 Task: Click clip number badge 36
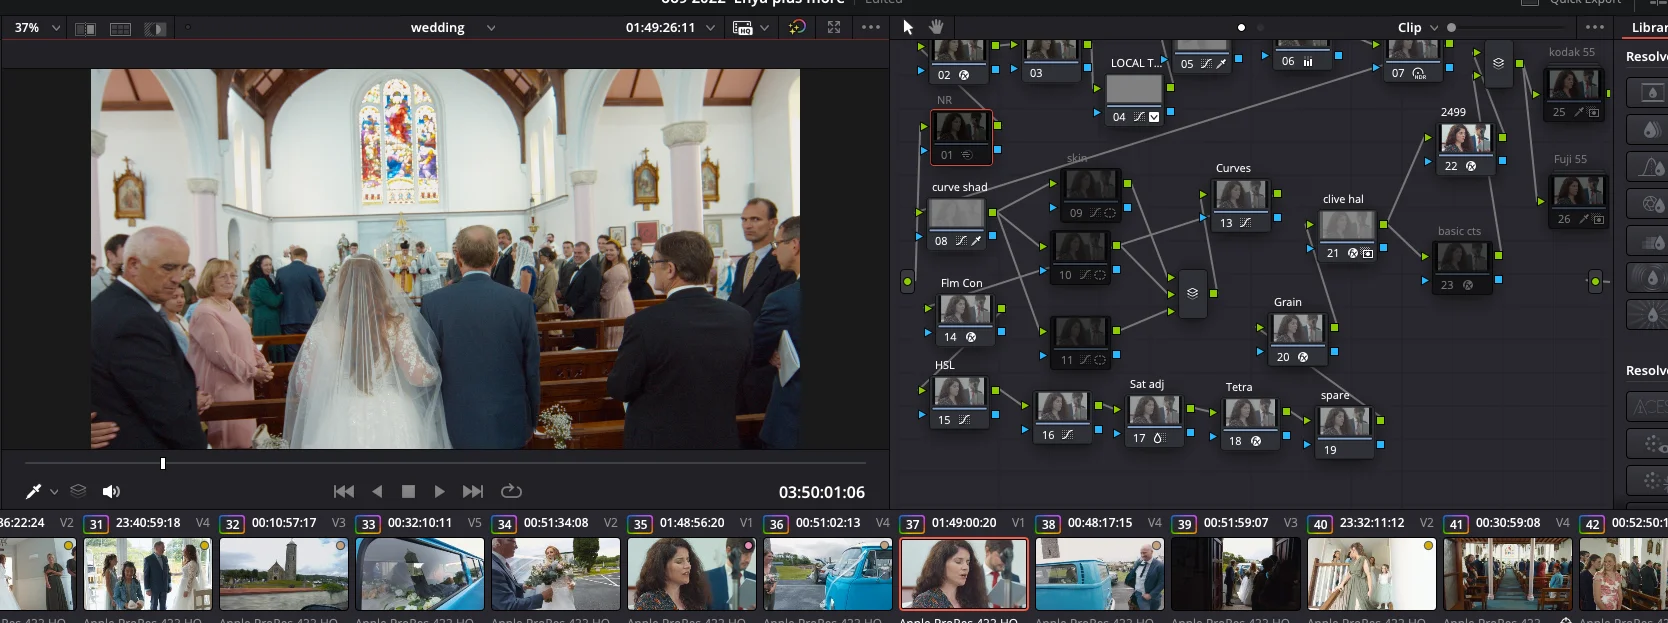[777, 524]
